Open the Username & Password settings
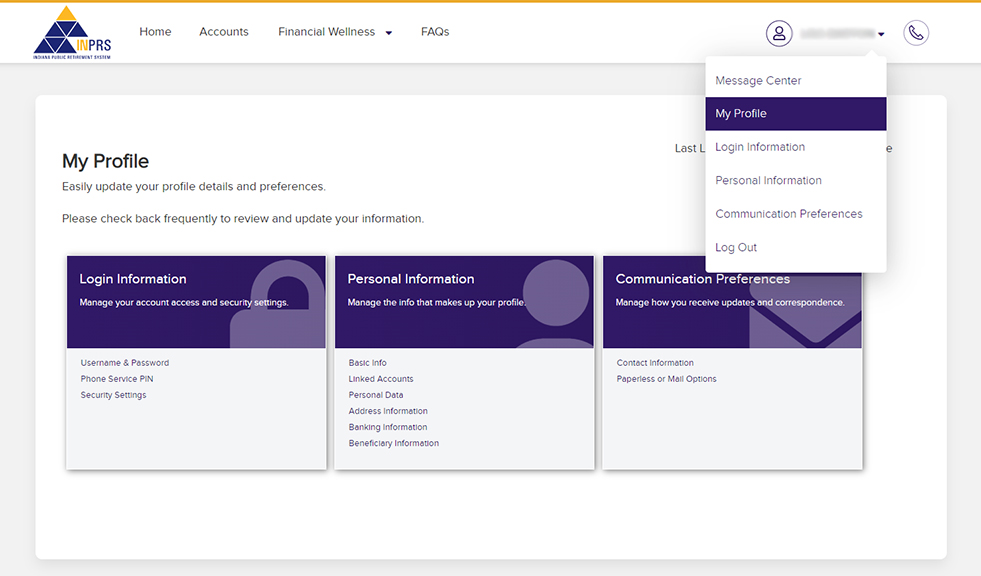Image resolution: width=981 pixels, height=576 pixels. 124,362
